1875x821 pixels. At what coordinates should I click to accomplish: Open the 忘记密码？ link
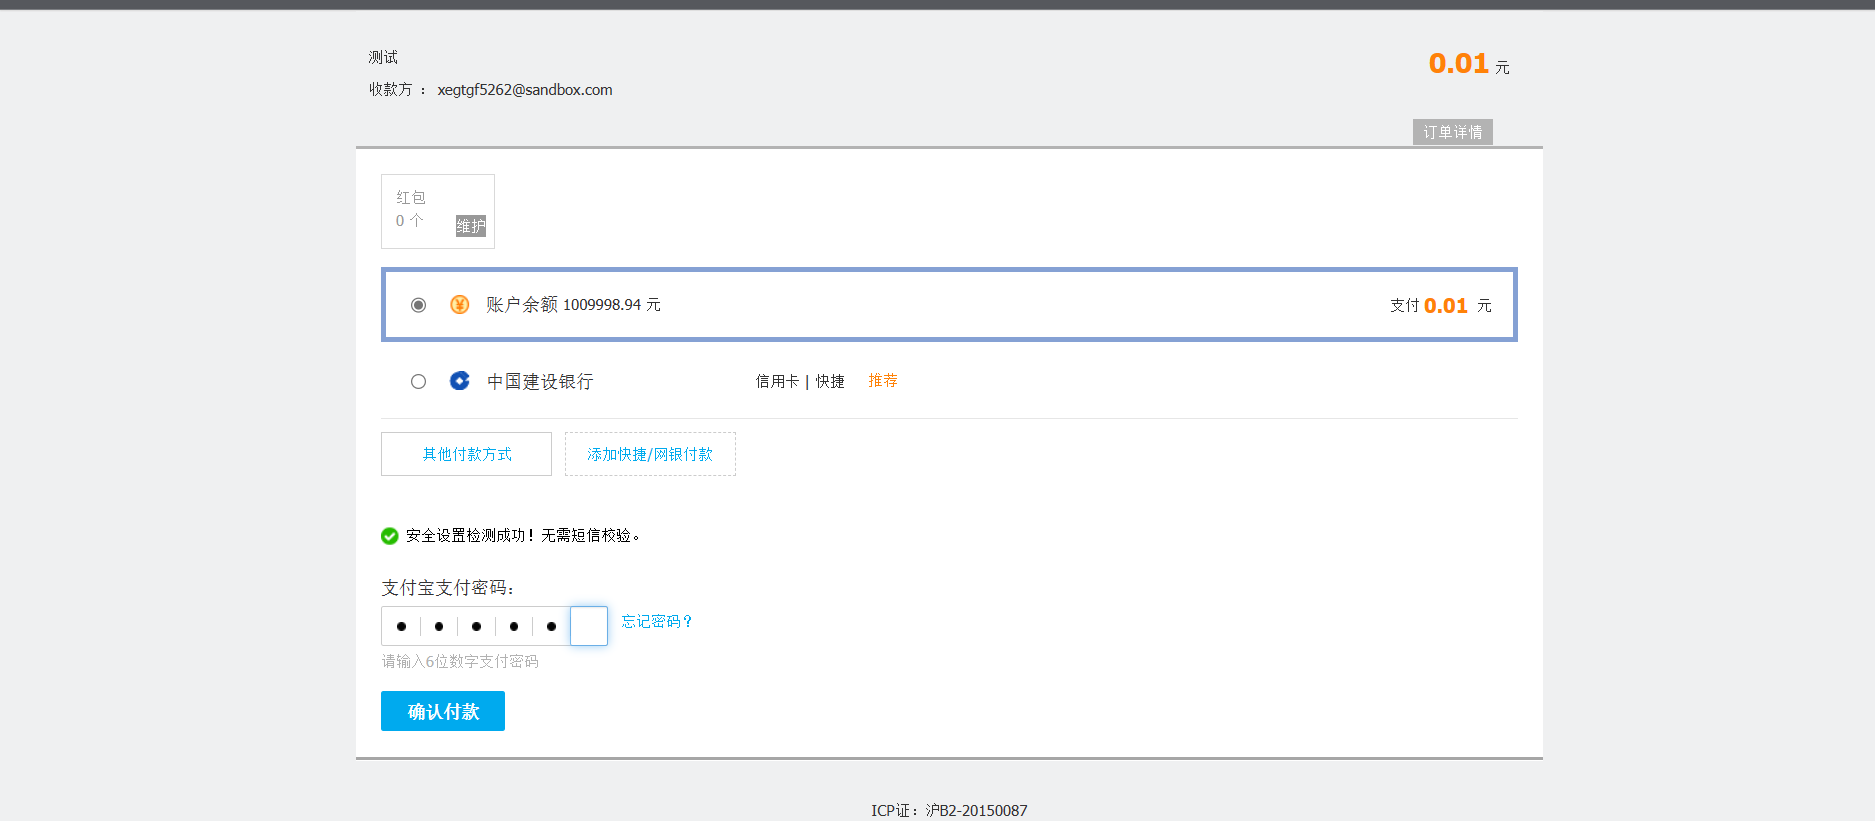pos(656,621)
